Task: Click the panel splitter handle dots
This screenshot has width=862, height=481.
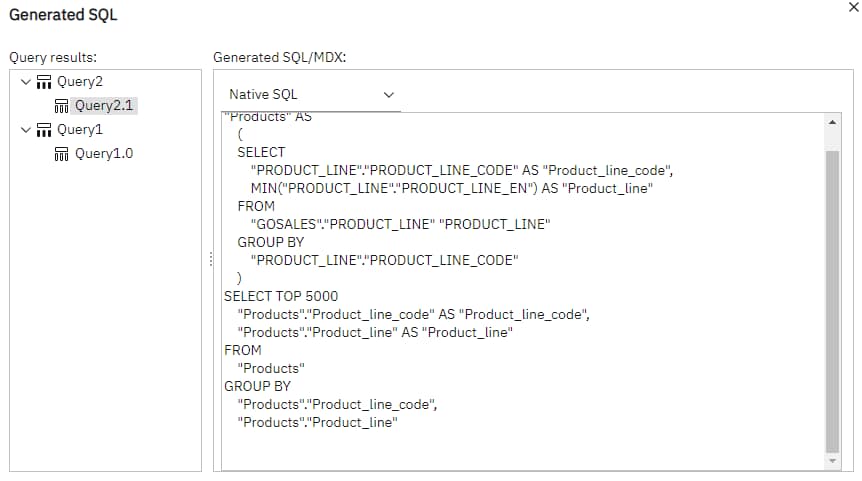Action: pos(211,259)
